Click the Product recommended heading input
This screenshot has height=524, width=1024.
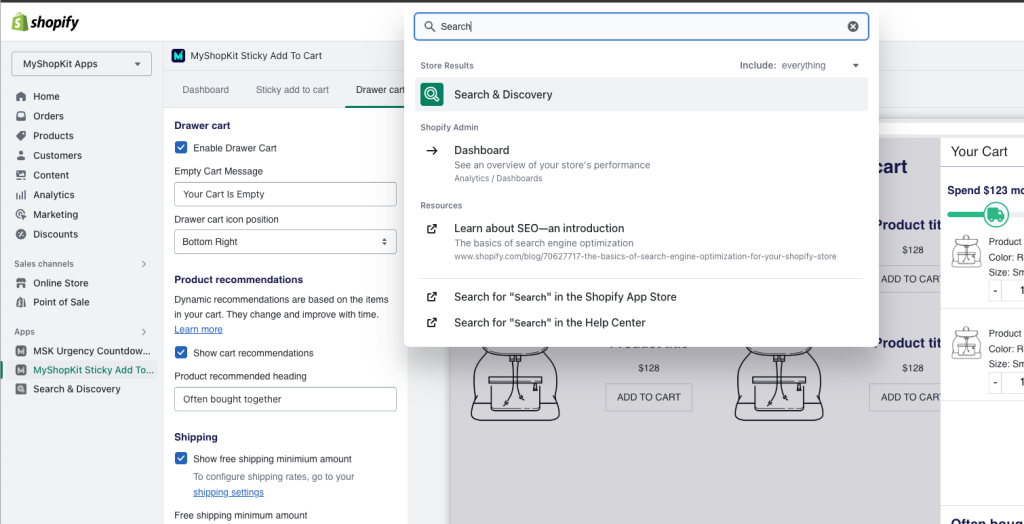coord(285,399)
